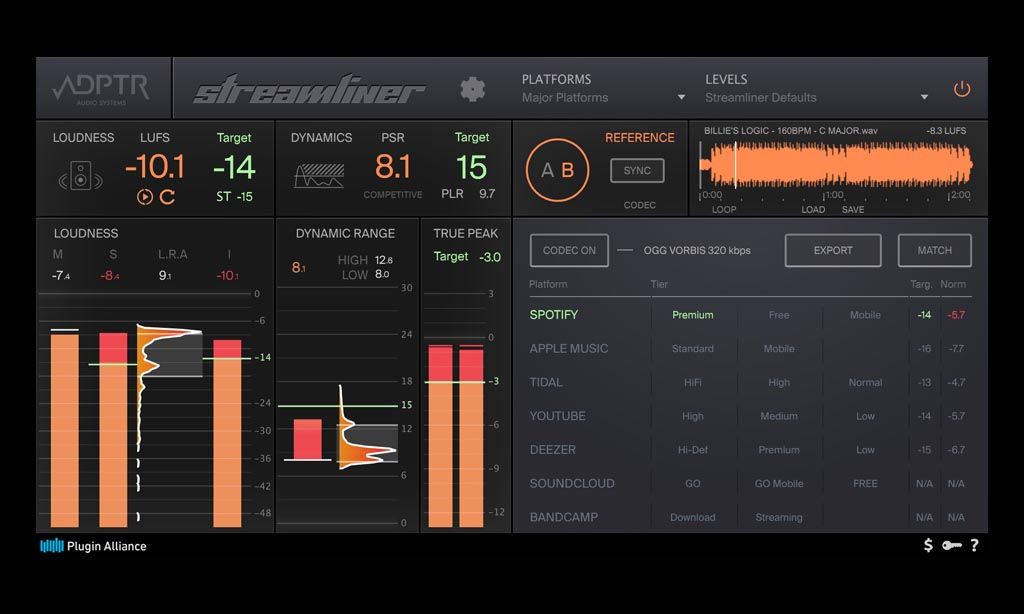Select the DEEZER platform
The height and width of the screenshot is (614, 1024).
point(552,450)
